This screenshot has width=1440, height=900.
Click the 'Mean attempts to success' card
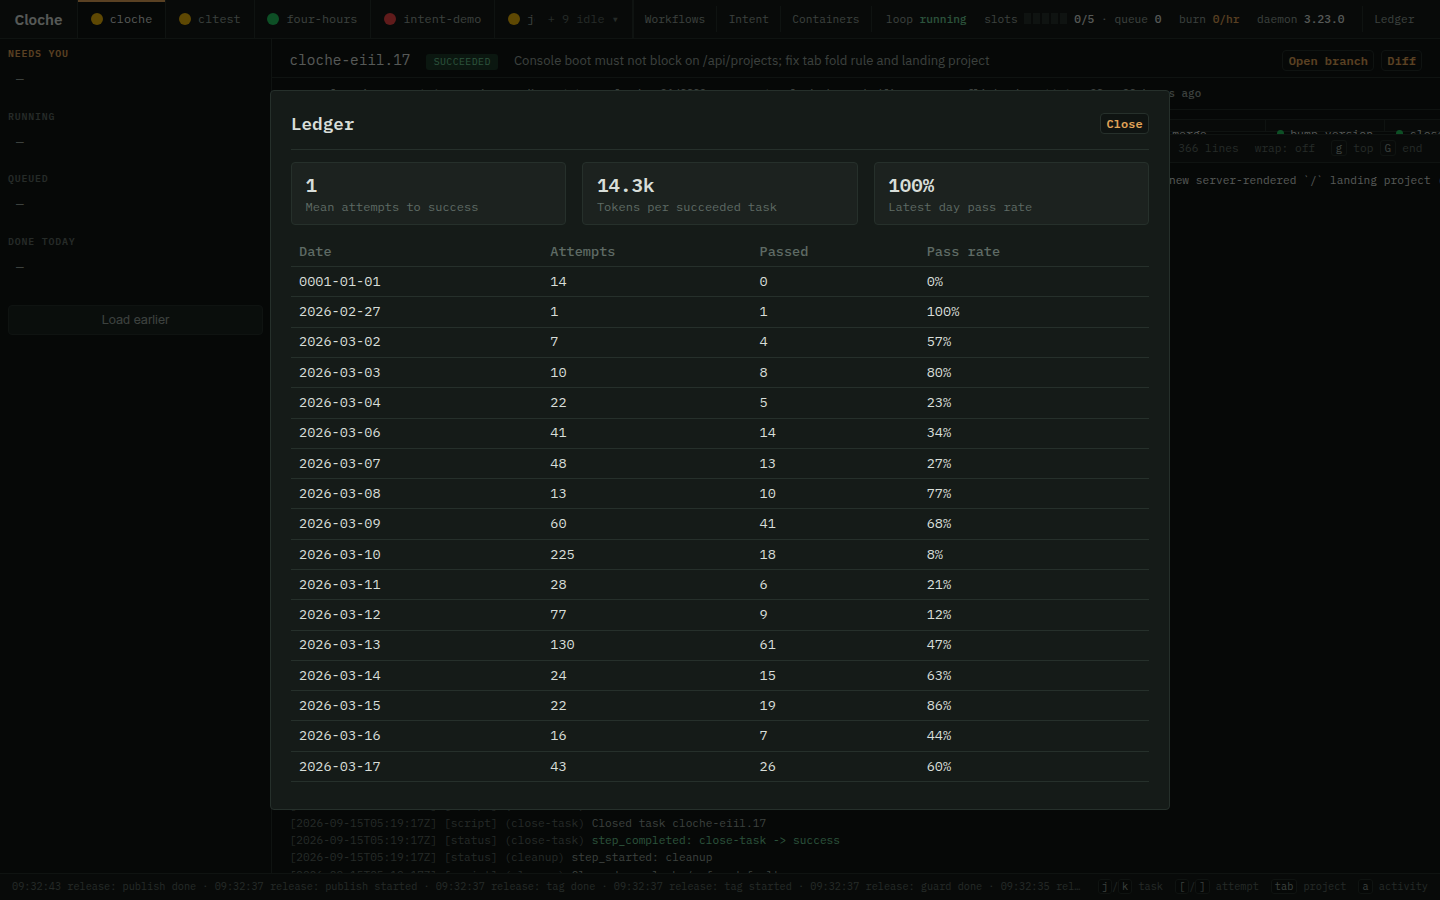point(428,194)
